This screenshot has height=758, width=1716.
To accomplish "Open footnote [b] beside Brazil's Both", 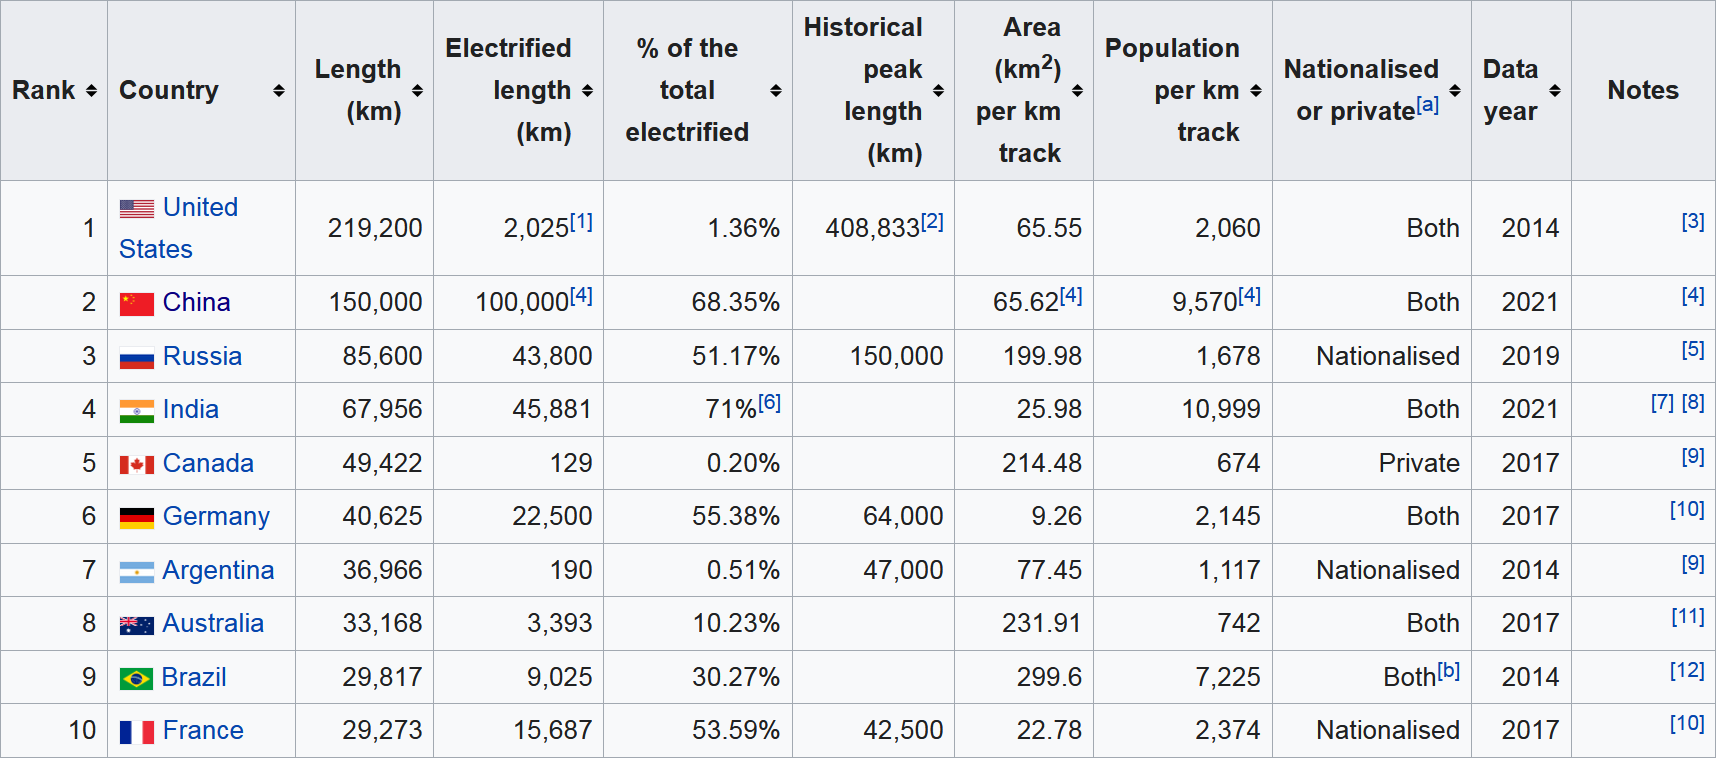I will [1449, 670].
